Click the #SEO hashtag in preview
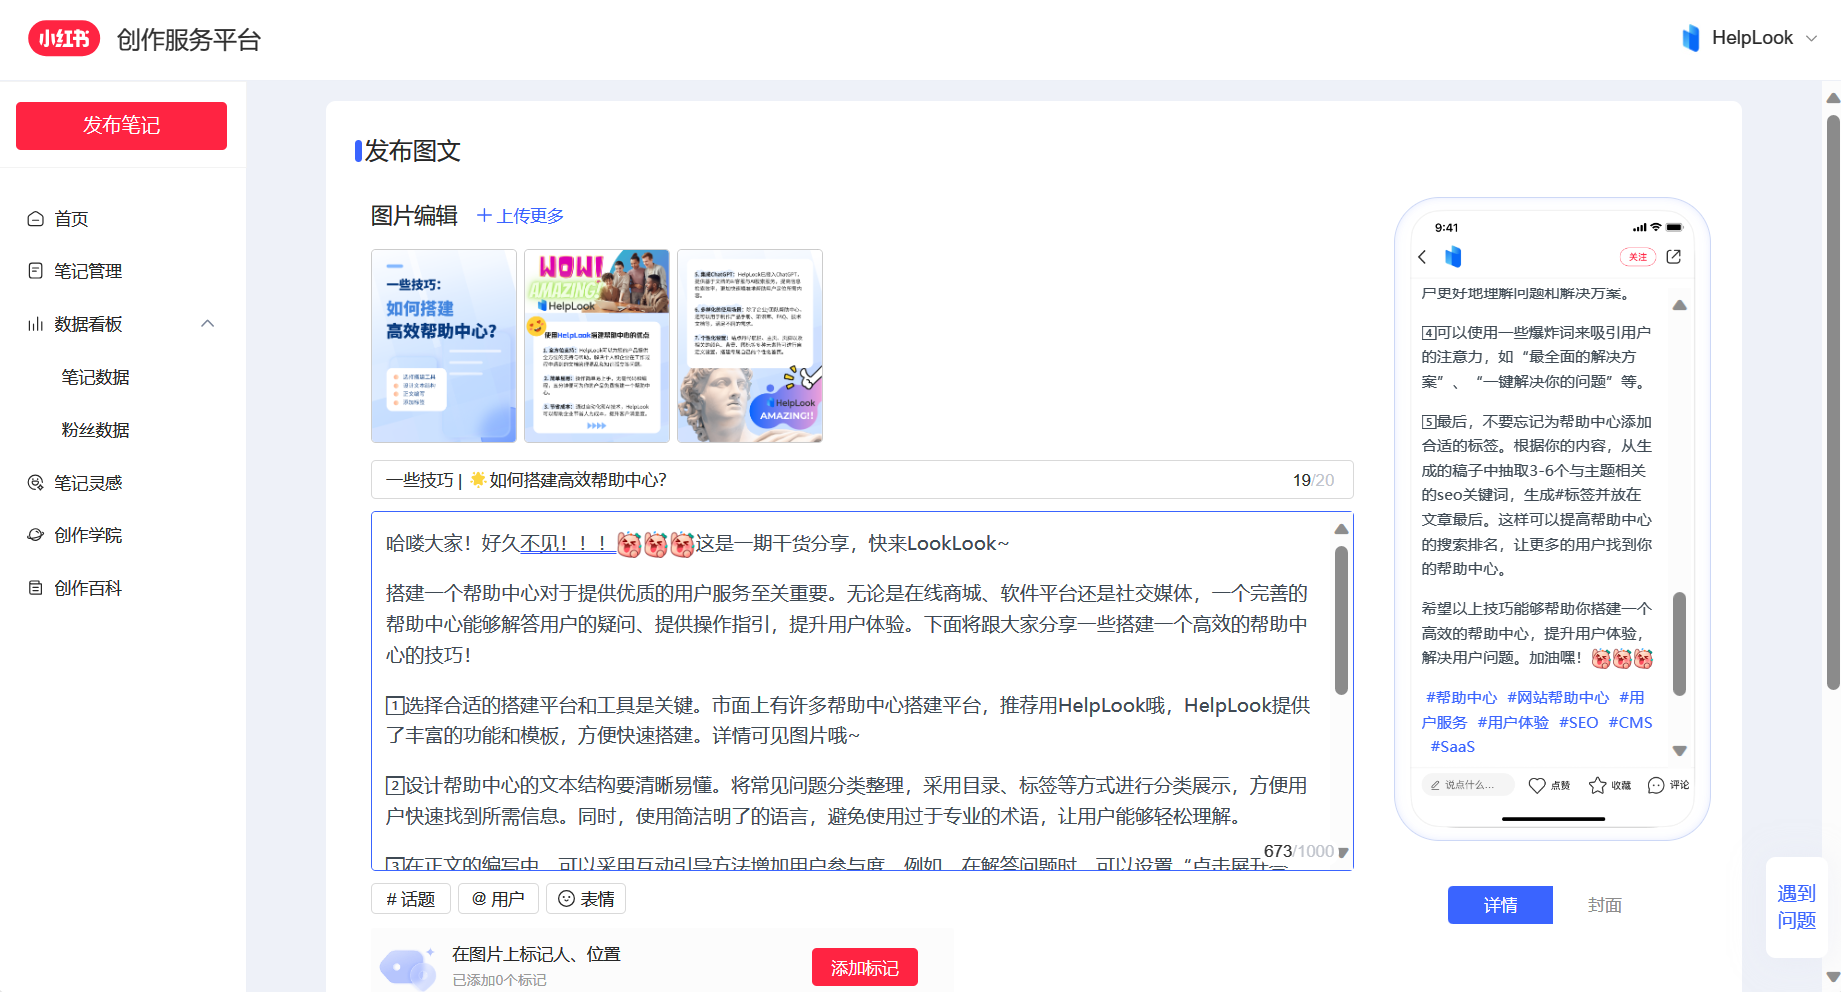Viewport: 1841px width, 992px height. 1578,723
